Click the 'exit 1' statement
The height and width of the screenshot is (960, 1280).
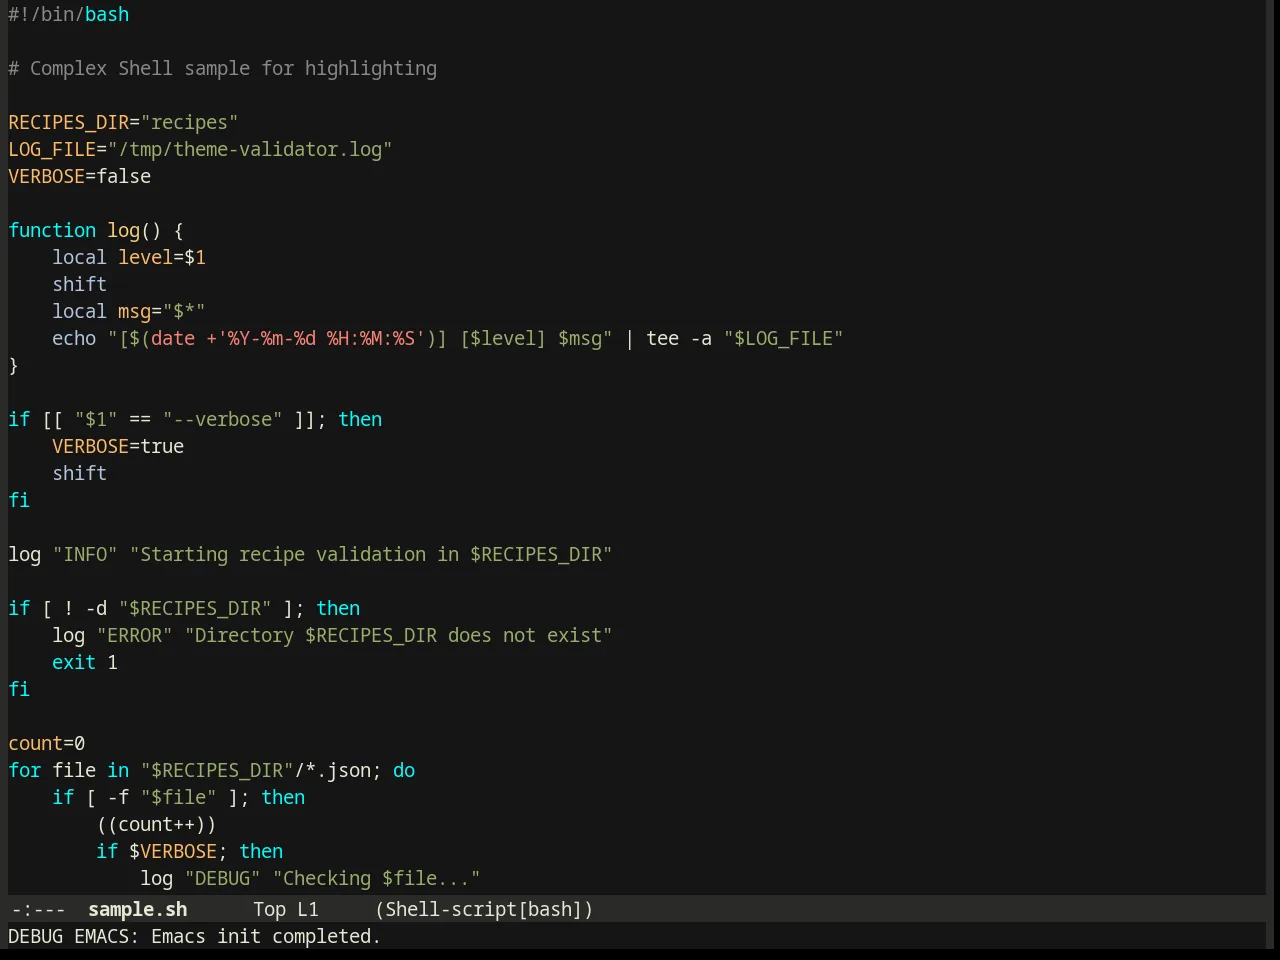point(85,662)
